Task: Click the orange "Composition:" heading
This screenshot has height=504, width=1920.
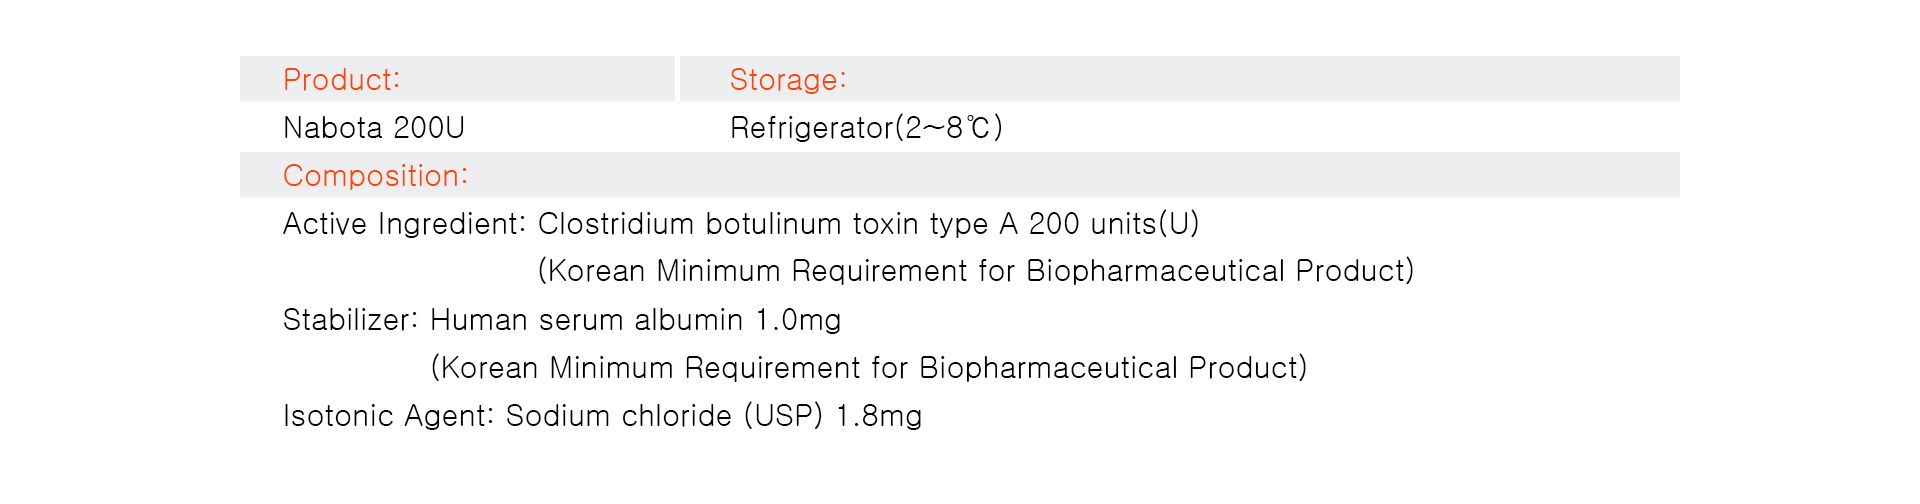Action: (375, 176)
